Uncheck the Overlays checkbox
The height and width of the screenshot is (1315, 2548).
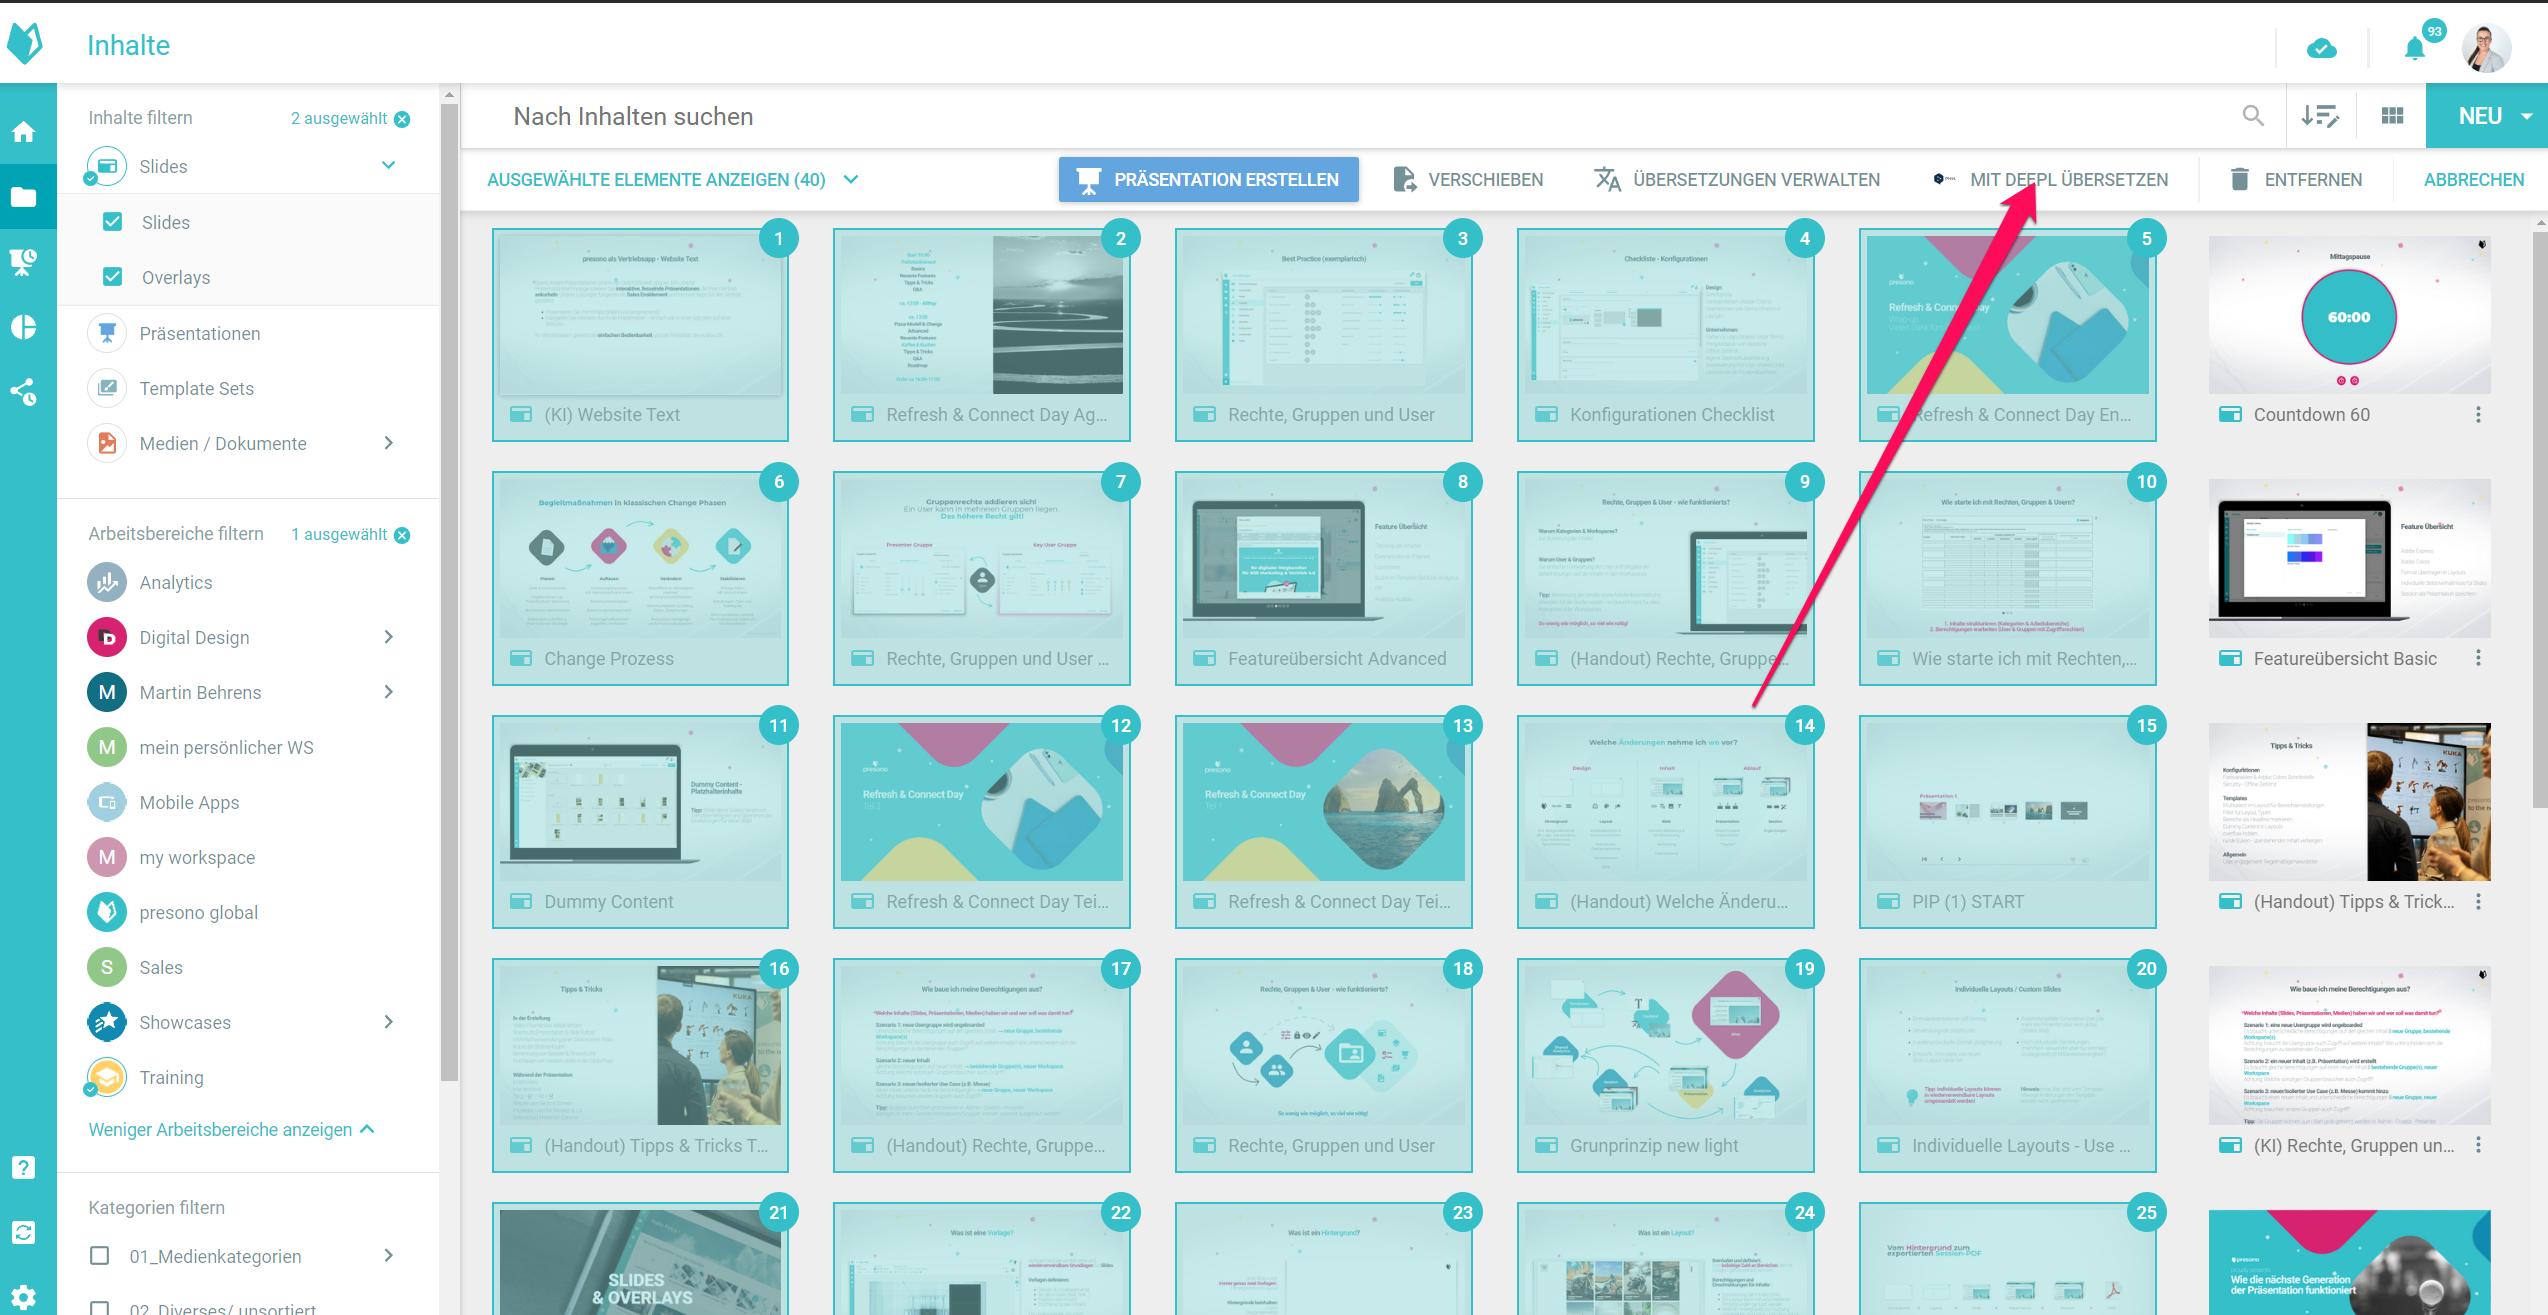pos(113,276)
